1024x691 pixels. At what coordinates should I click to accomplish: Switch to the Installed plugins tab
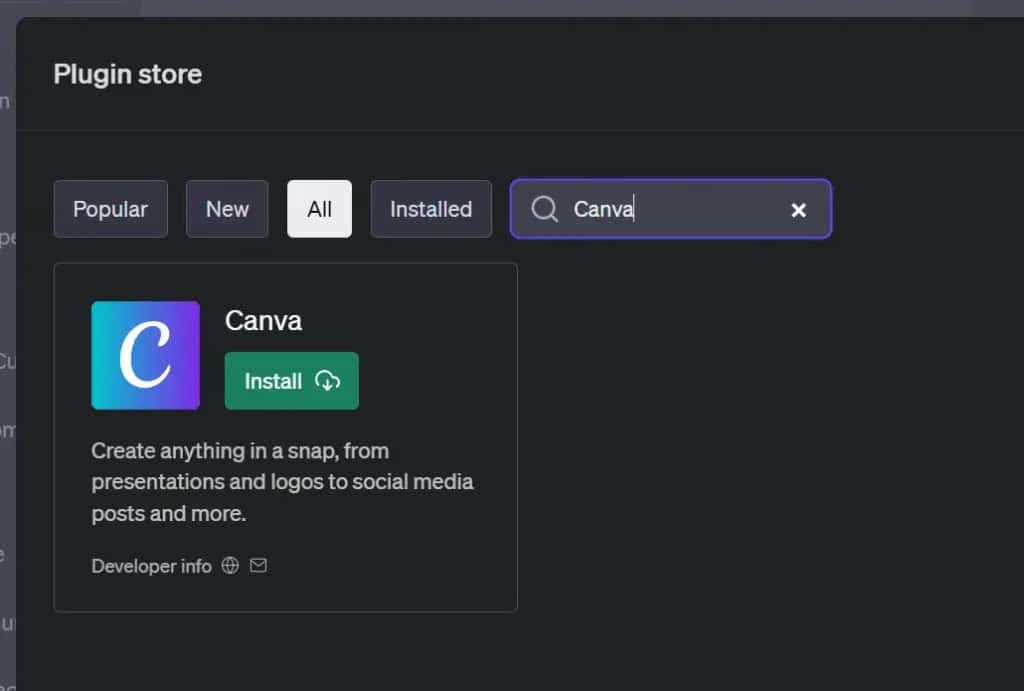click(x=431, y=209)
